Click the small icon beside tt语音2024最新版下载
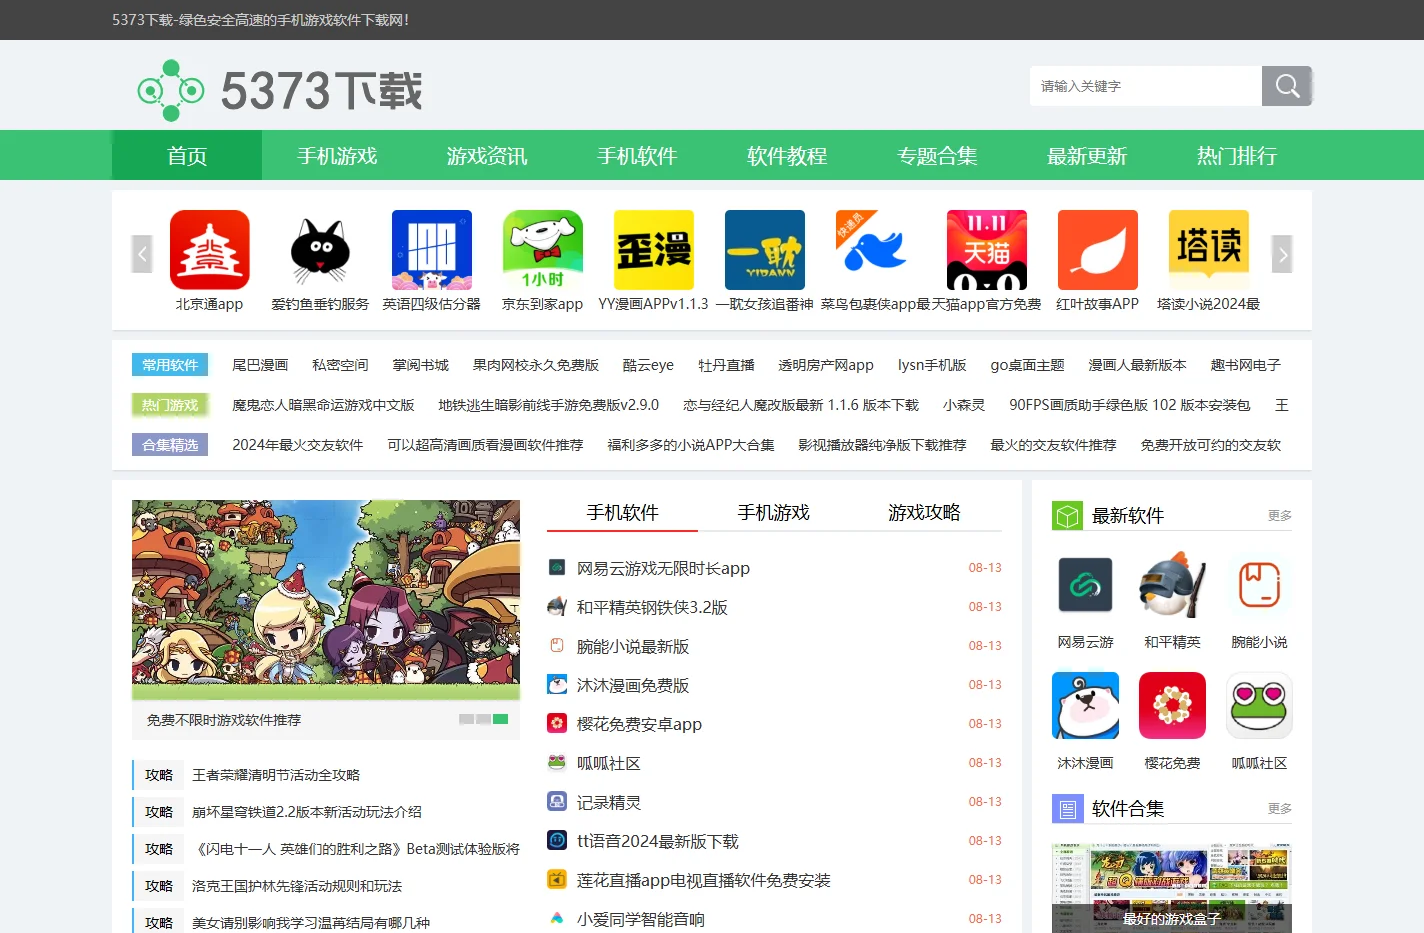Screen dimensions: 1424x933 point(557,840)
